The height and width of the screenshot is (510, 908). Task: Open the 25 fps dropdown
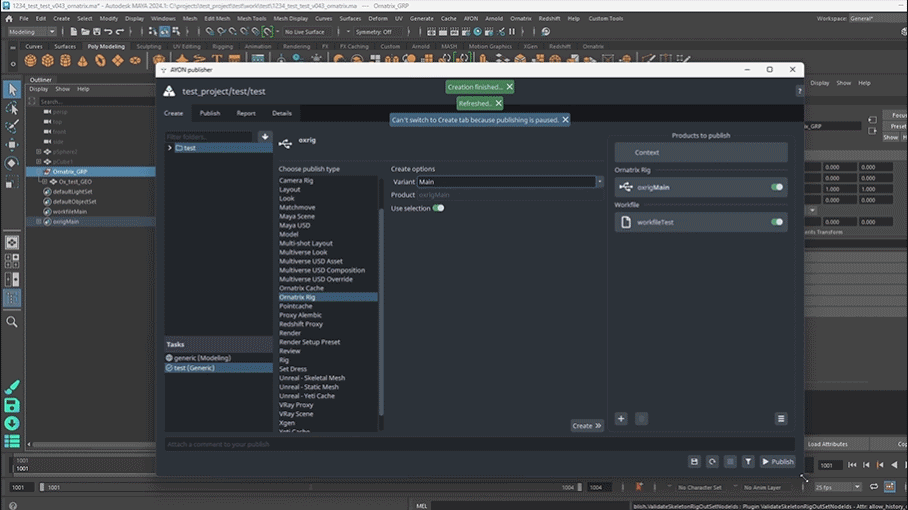click(838, 487)
